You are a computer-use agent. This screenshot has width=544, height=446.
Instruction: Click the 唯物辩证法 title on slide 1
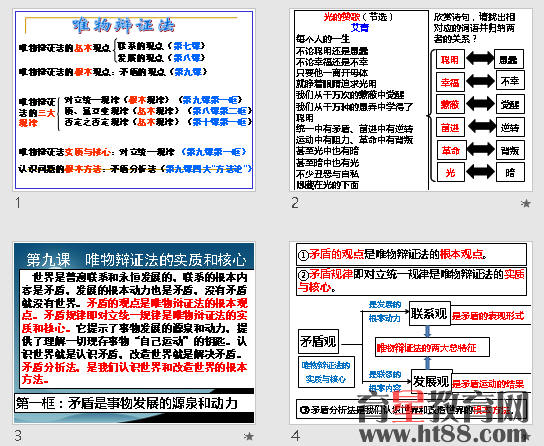pos(124,25)
